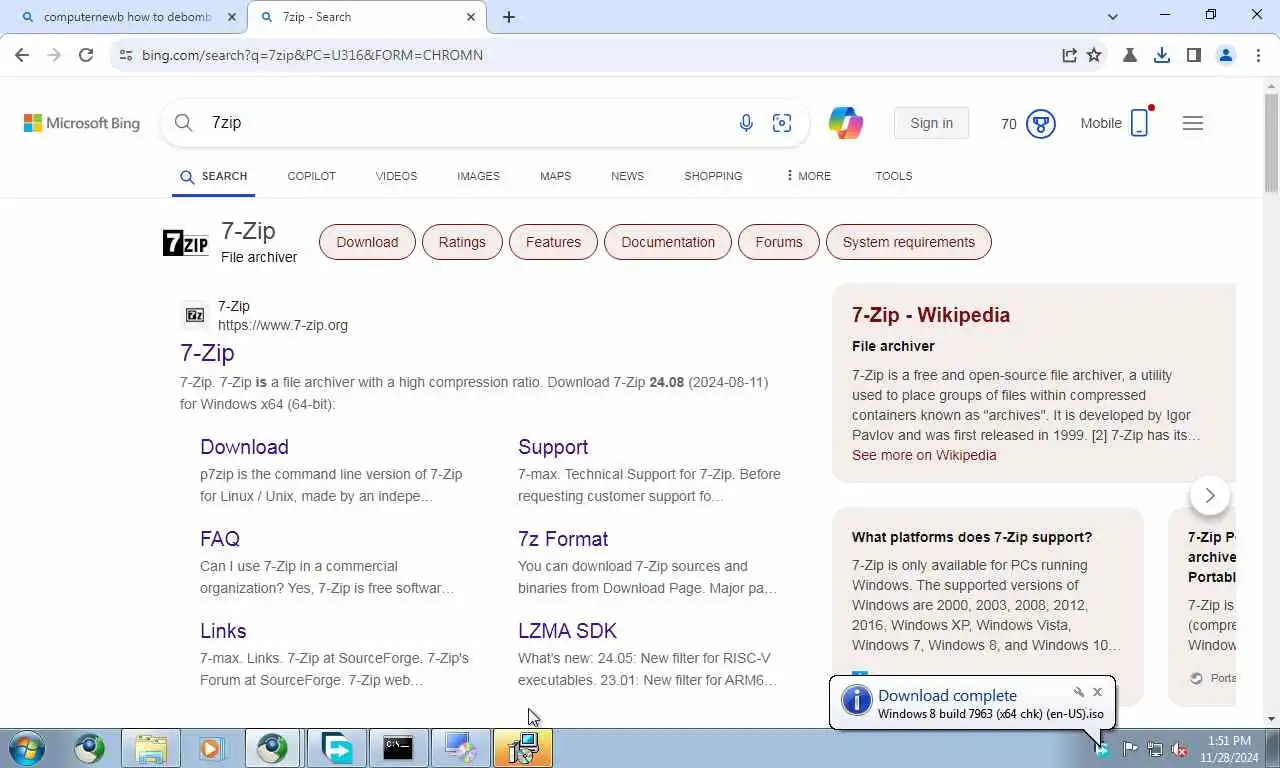Share this page from address bar
Screen dimensions: 1280x768
coord(1069,55)
